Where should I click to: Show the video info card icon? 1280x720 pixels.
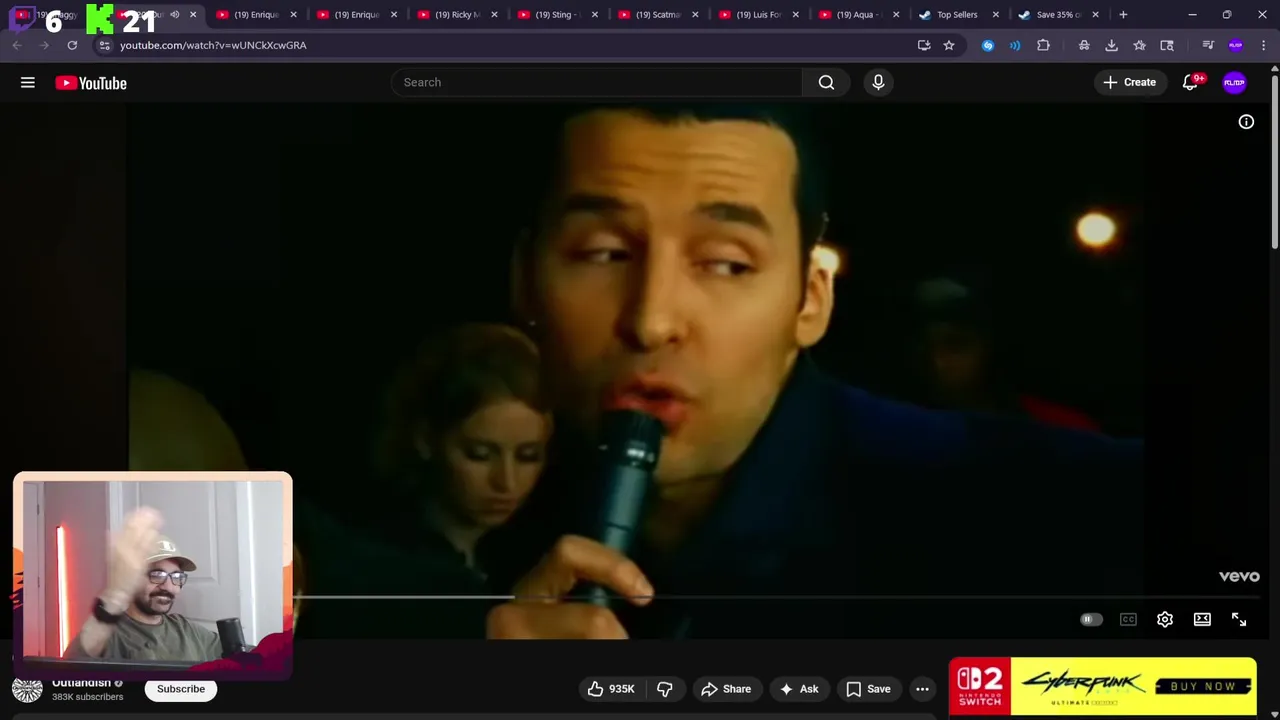click(1246, 122)
